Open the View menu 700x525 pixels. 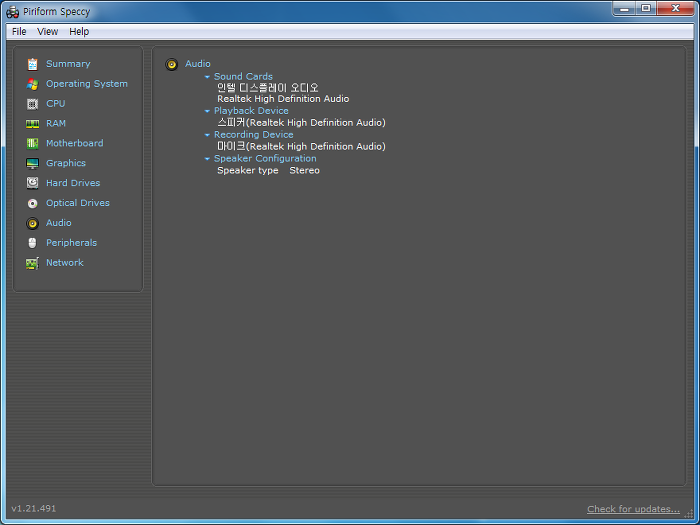point(47,32)
